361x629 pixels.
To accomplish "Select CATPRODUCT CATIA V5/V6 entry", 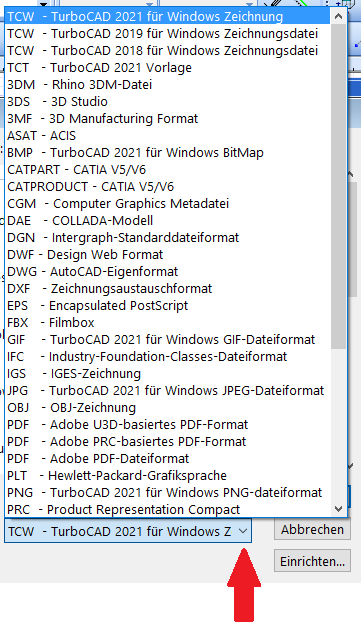I will point(168,187).
